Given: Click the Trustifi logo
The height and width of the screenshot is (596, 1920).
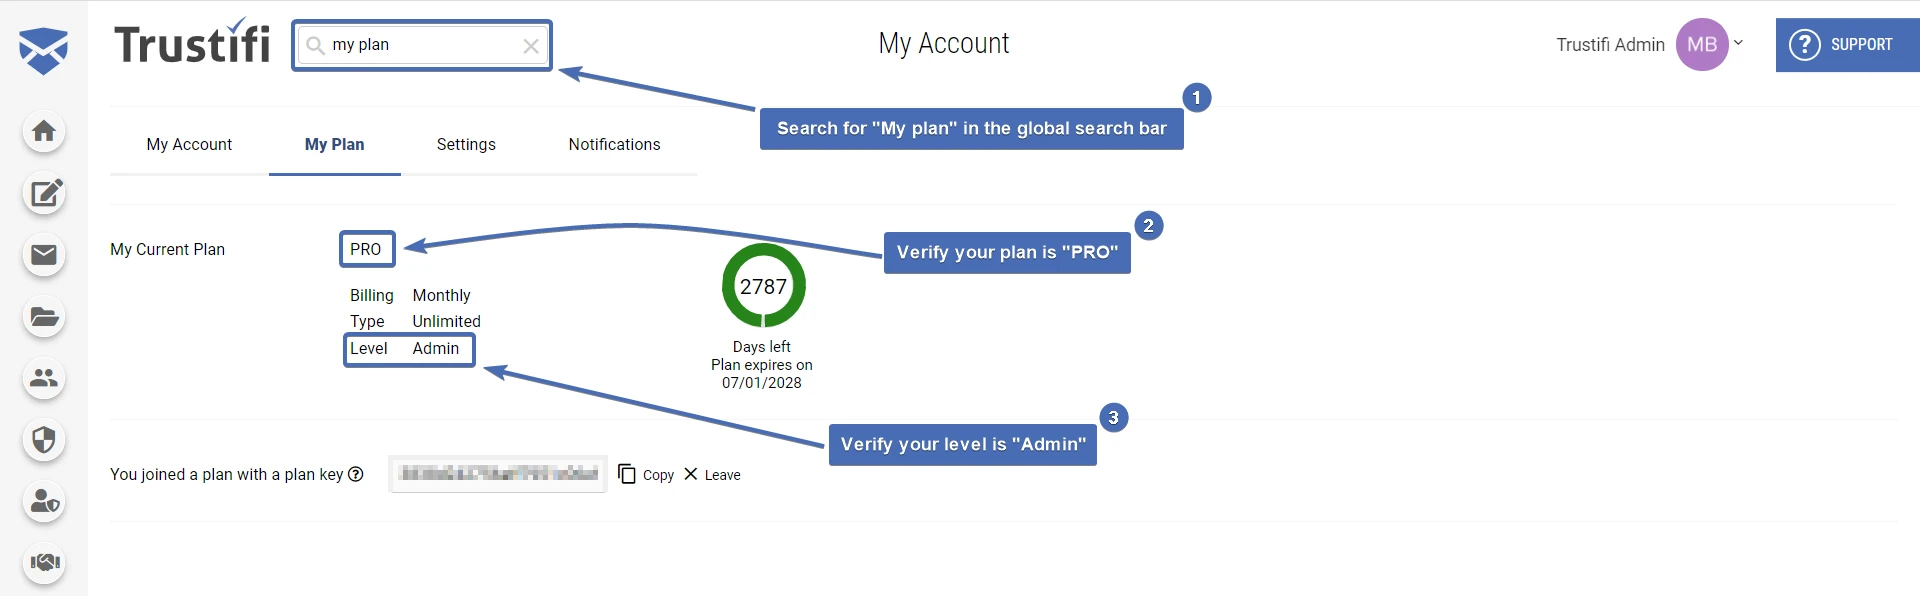Looking at the screenshot, I should 191,42.
